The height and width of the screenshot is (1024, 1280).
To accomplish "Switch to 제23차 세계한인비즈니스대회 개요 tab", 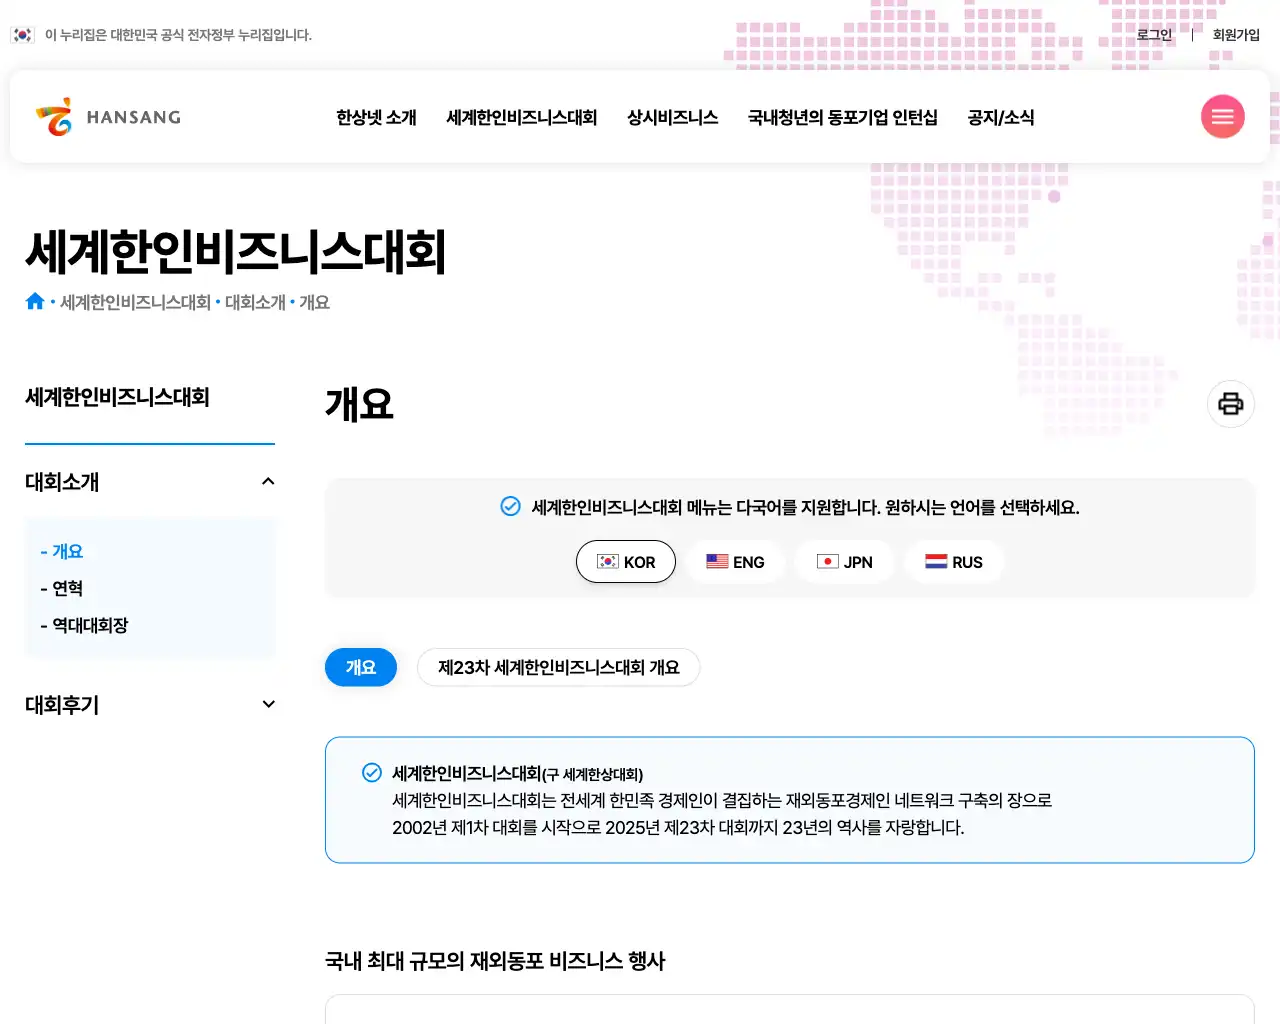I will point(558,667).
